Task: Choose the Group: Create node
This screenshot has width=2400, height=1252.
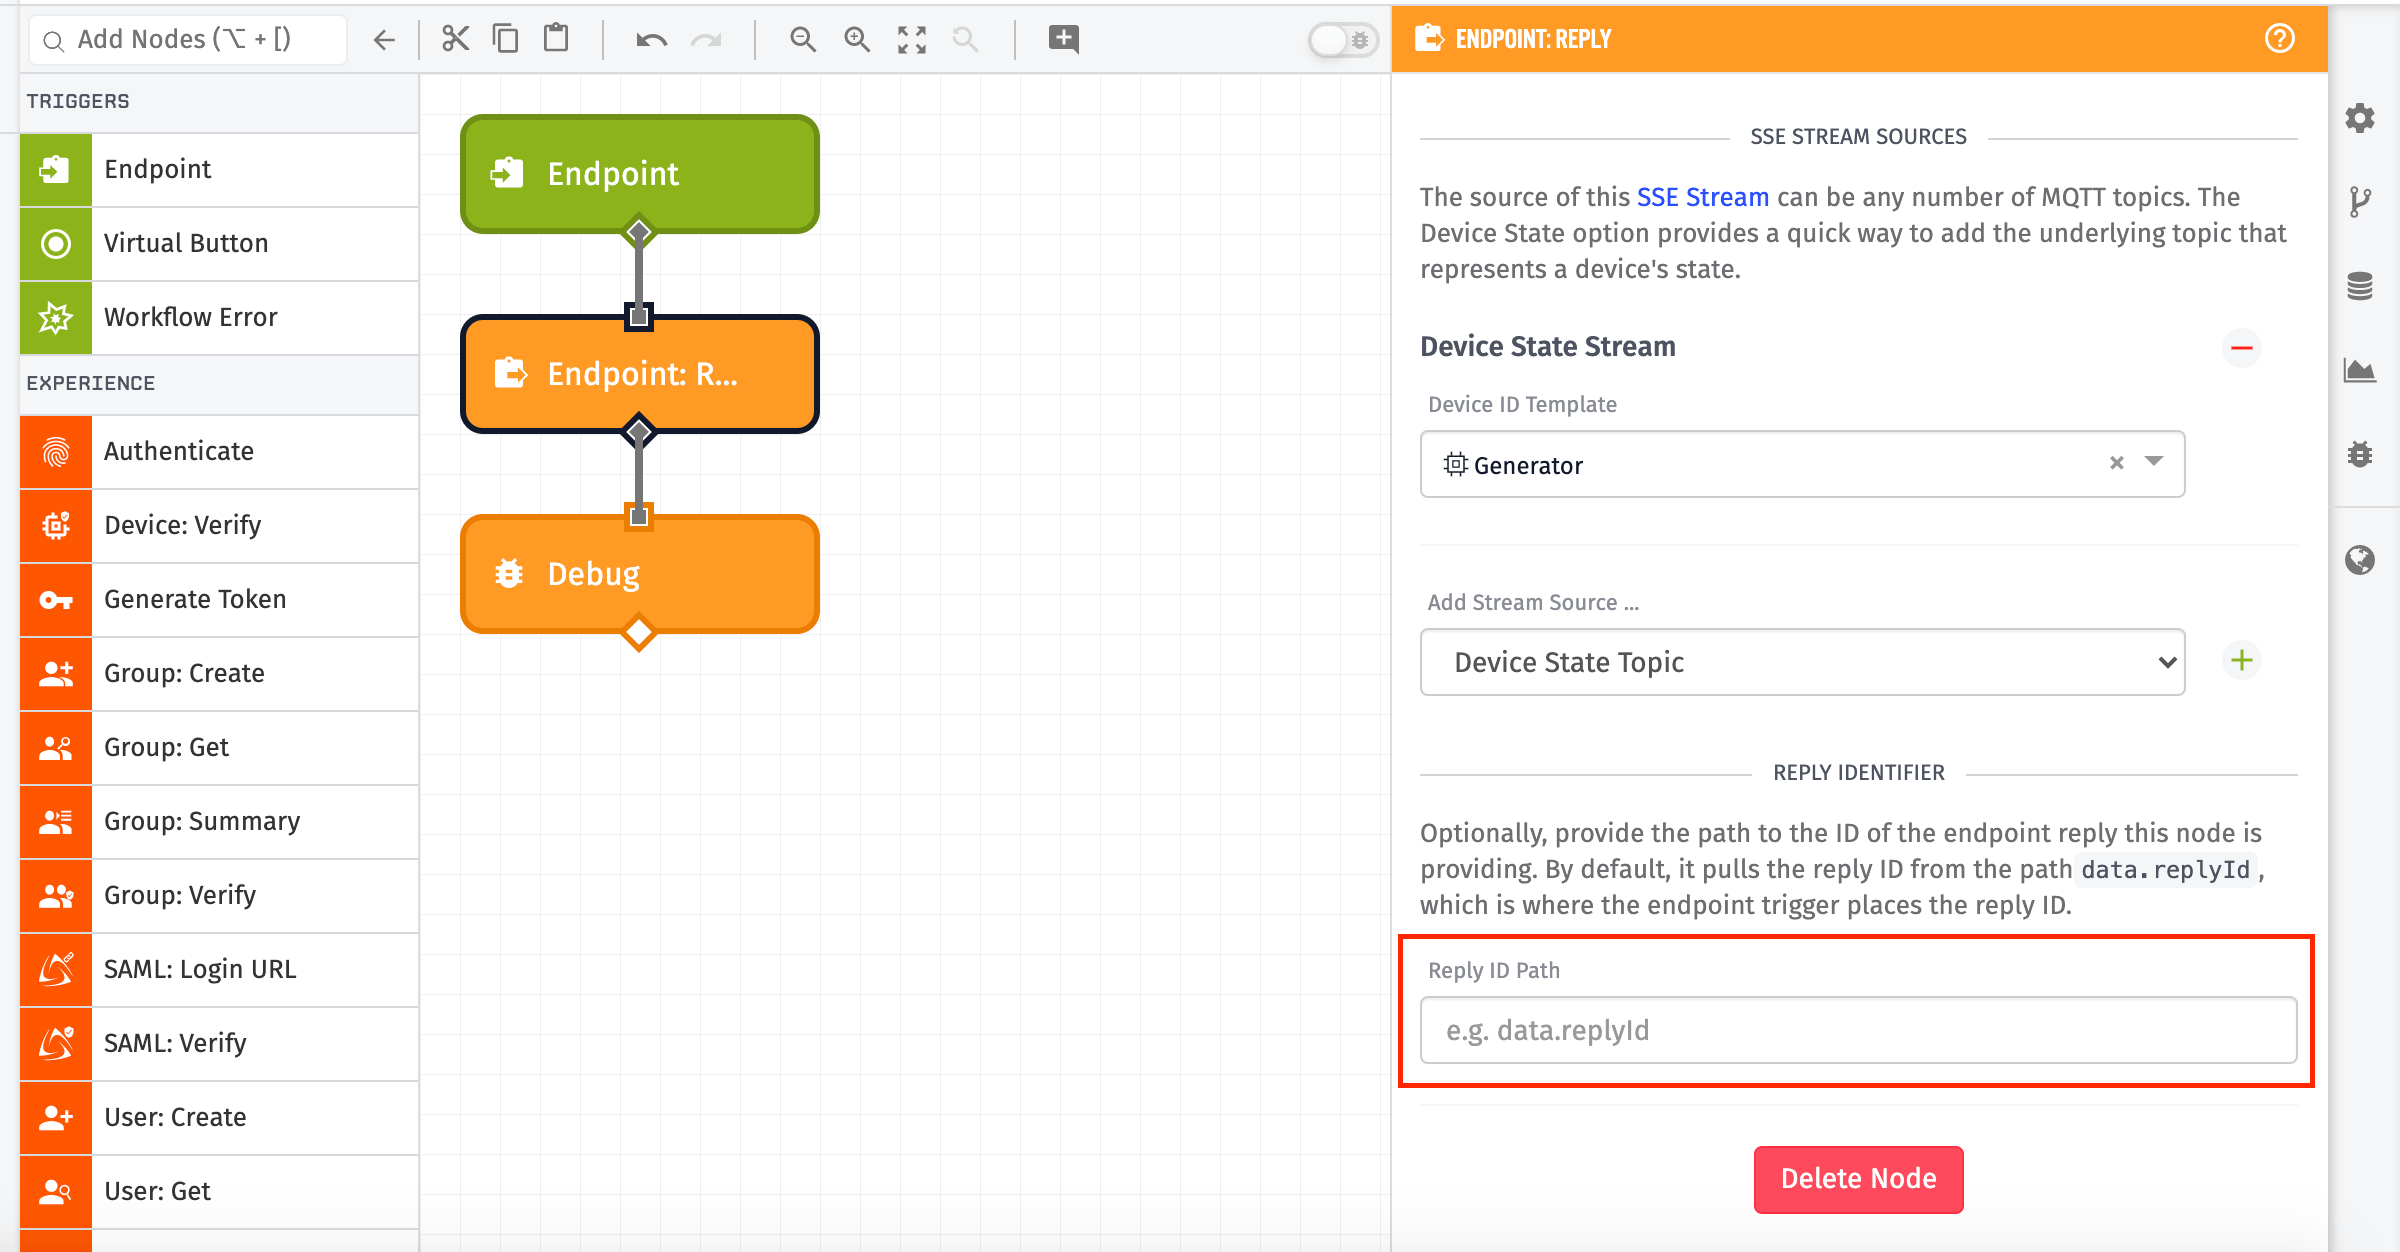Action: (219, 674)
